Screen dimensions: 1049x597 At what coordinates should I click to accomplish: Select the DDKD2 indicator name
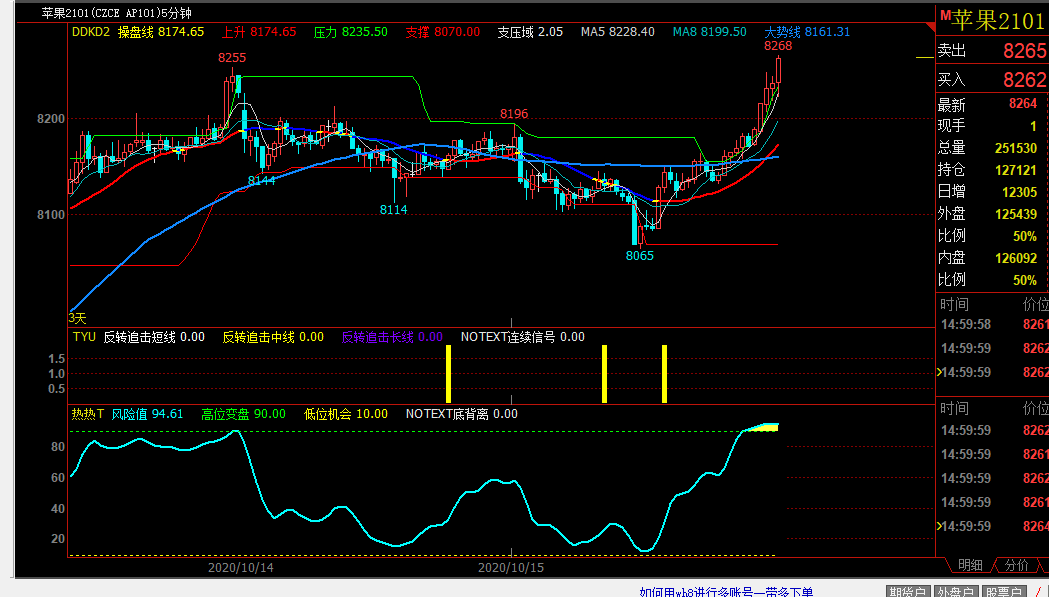[91, 32]
